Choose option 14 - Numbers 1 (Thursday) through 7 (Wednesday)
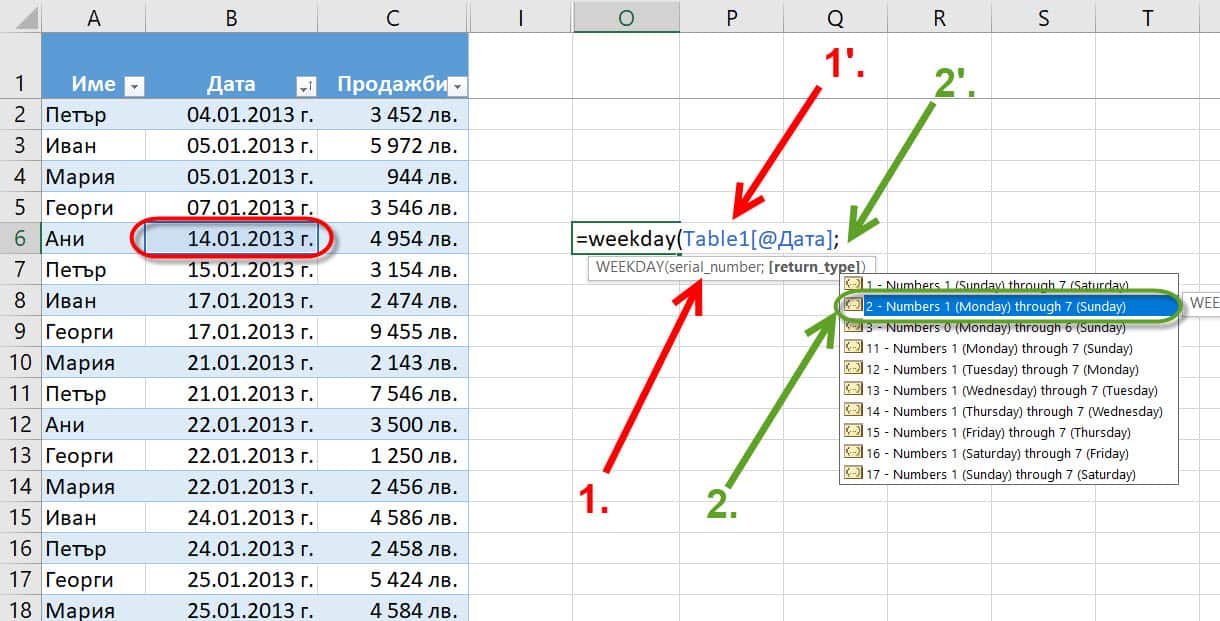This screenshot has height=621, width=1220. [x=1008, y=411]
